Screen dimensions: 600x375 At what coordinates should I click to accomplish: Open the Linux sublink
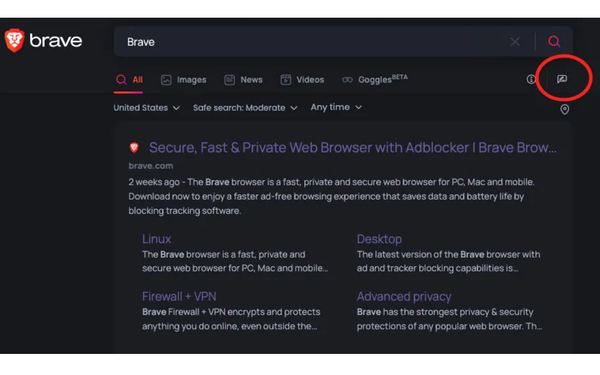tap(157, 239)
